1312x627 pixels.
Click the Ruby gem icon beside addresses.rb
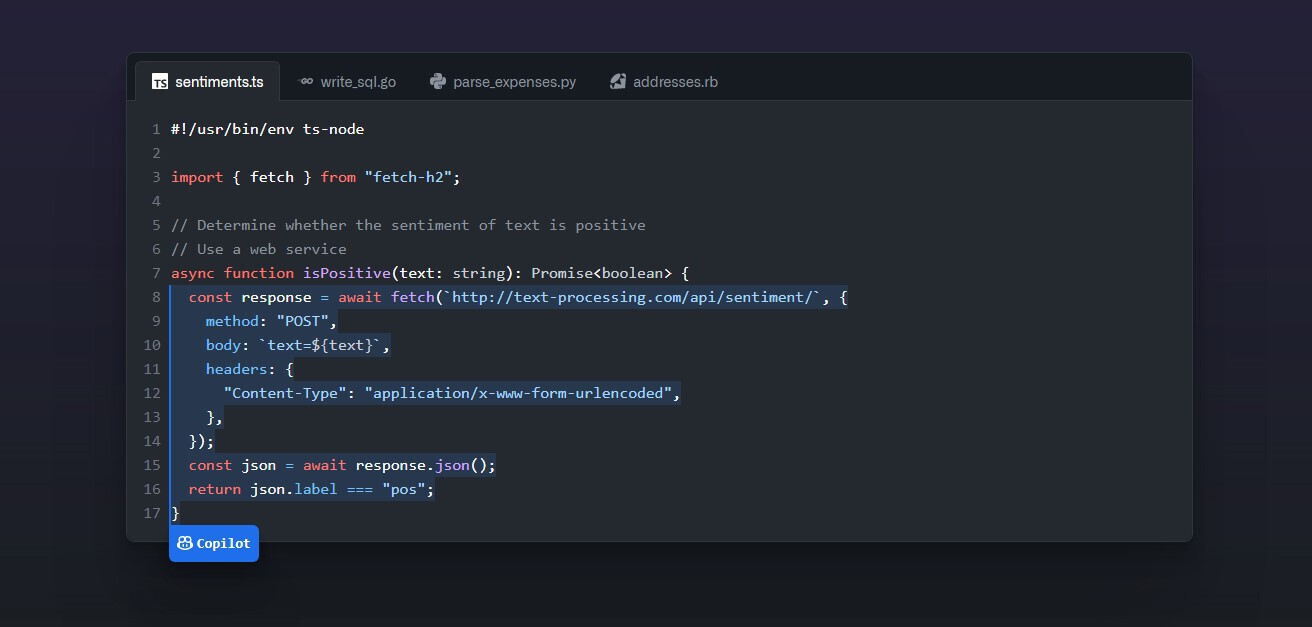[617, 81]
